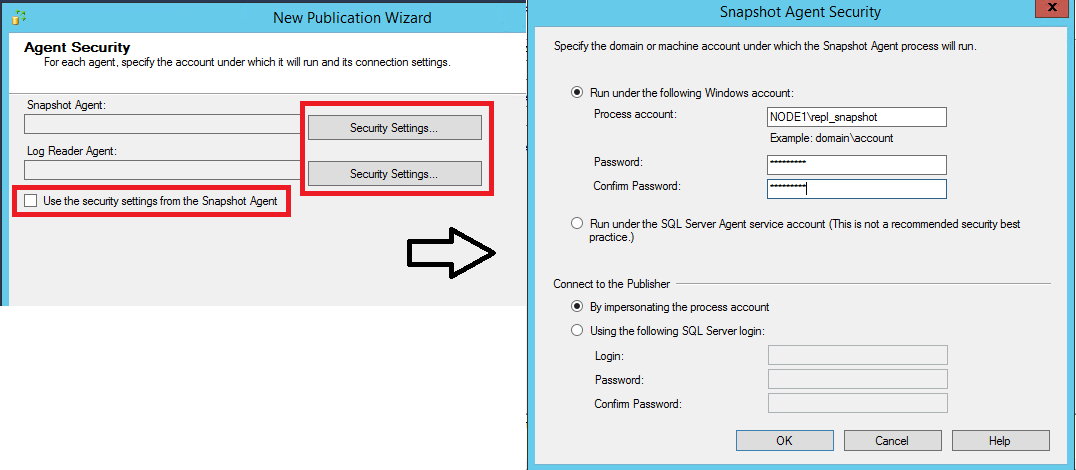The width and height of the screenshot is (1076, 470).
Task: Click the Snapshot Agent account field
Action: pyautogui.click(x=163, y=124)
